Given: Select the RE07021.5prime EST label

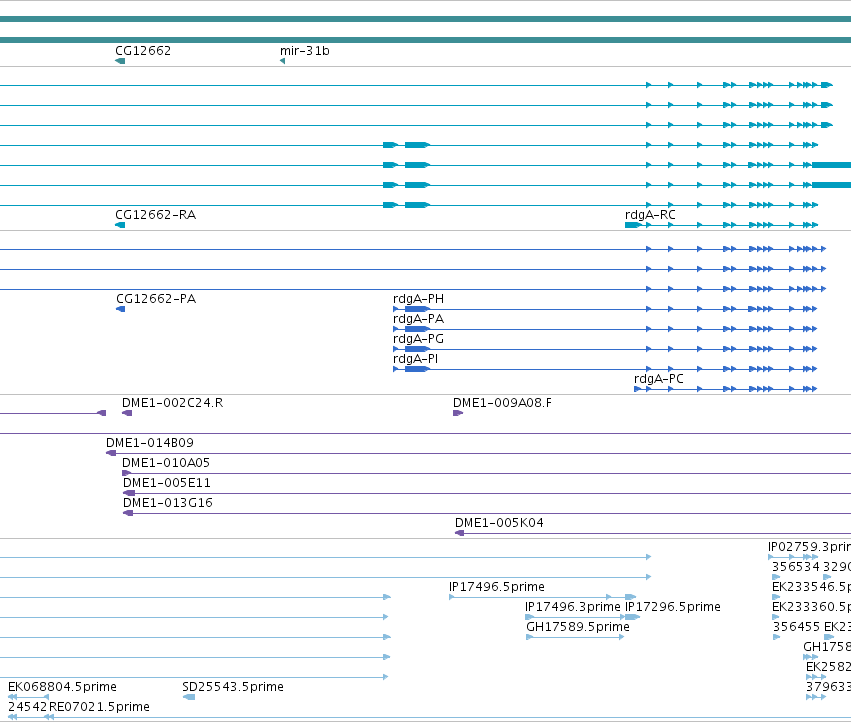Looking at the screenshot, I should point(99,707).
